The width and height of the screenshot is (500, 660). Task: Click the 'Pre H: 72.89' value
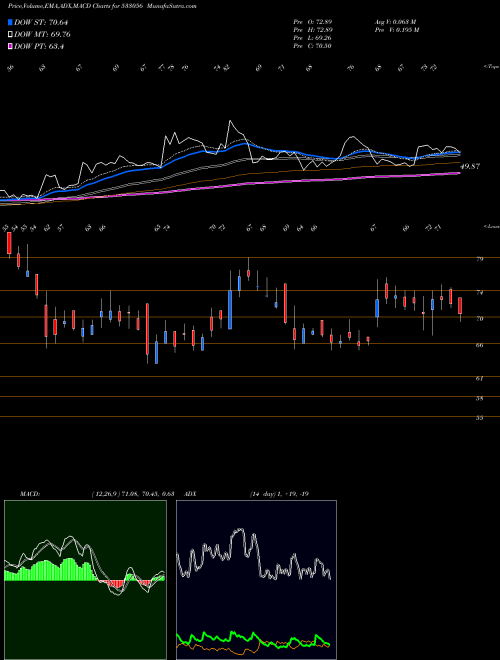tap(313, 30)
